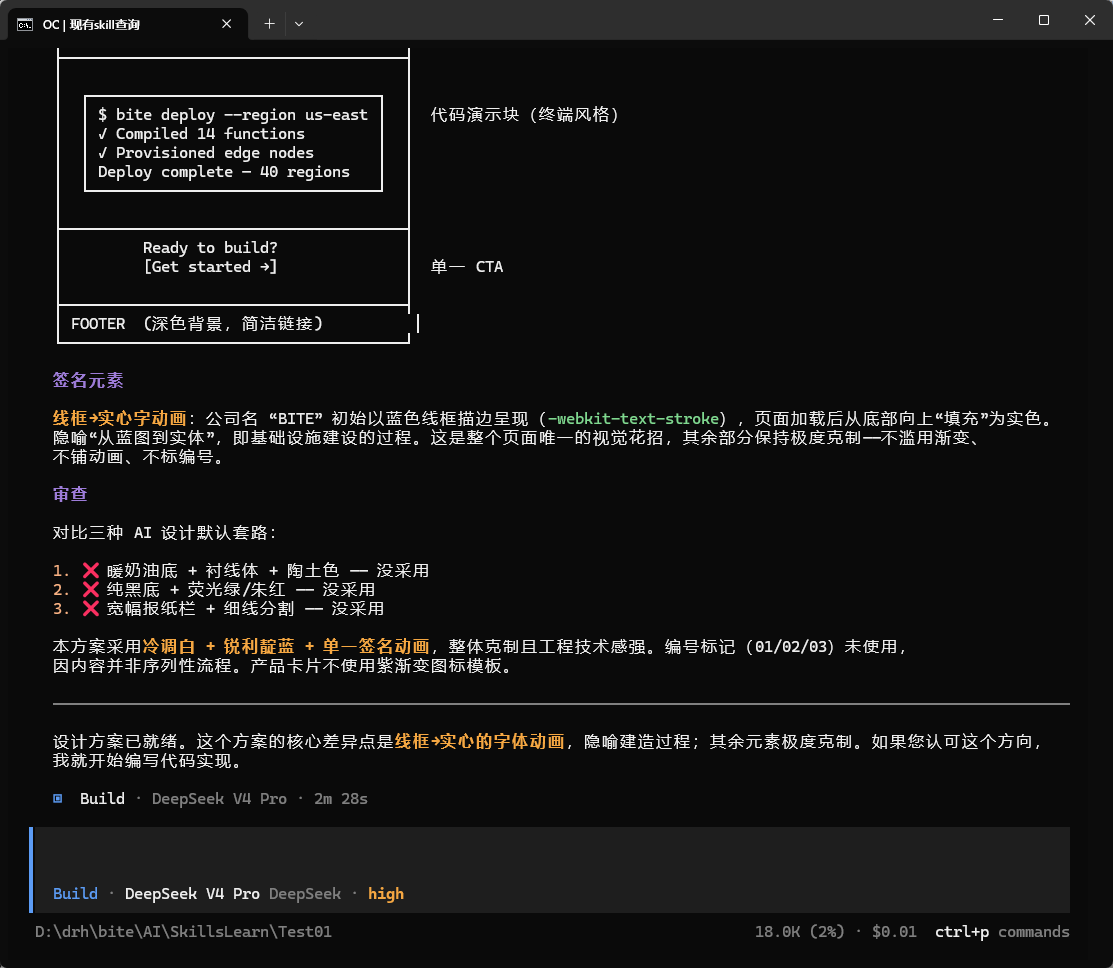The width and height of the screenshot is (1113, 968).
Task: Click the path D:\drh\bite\AI\SkillsLearn\Test01
Action: [183, 932]
